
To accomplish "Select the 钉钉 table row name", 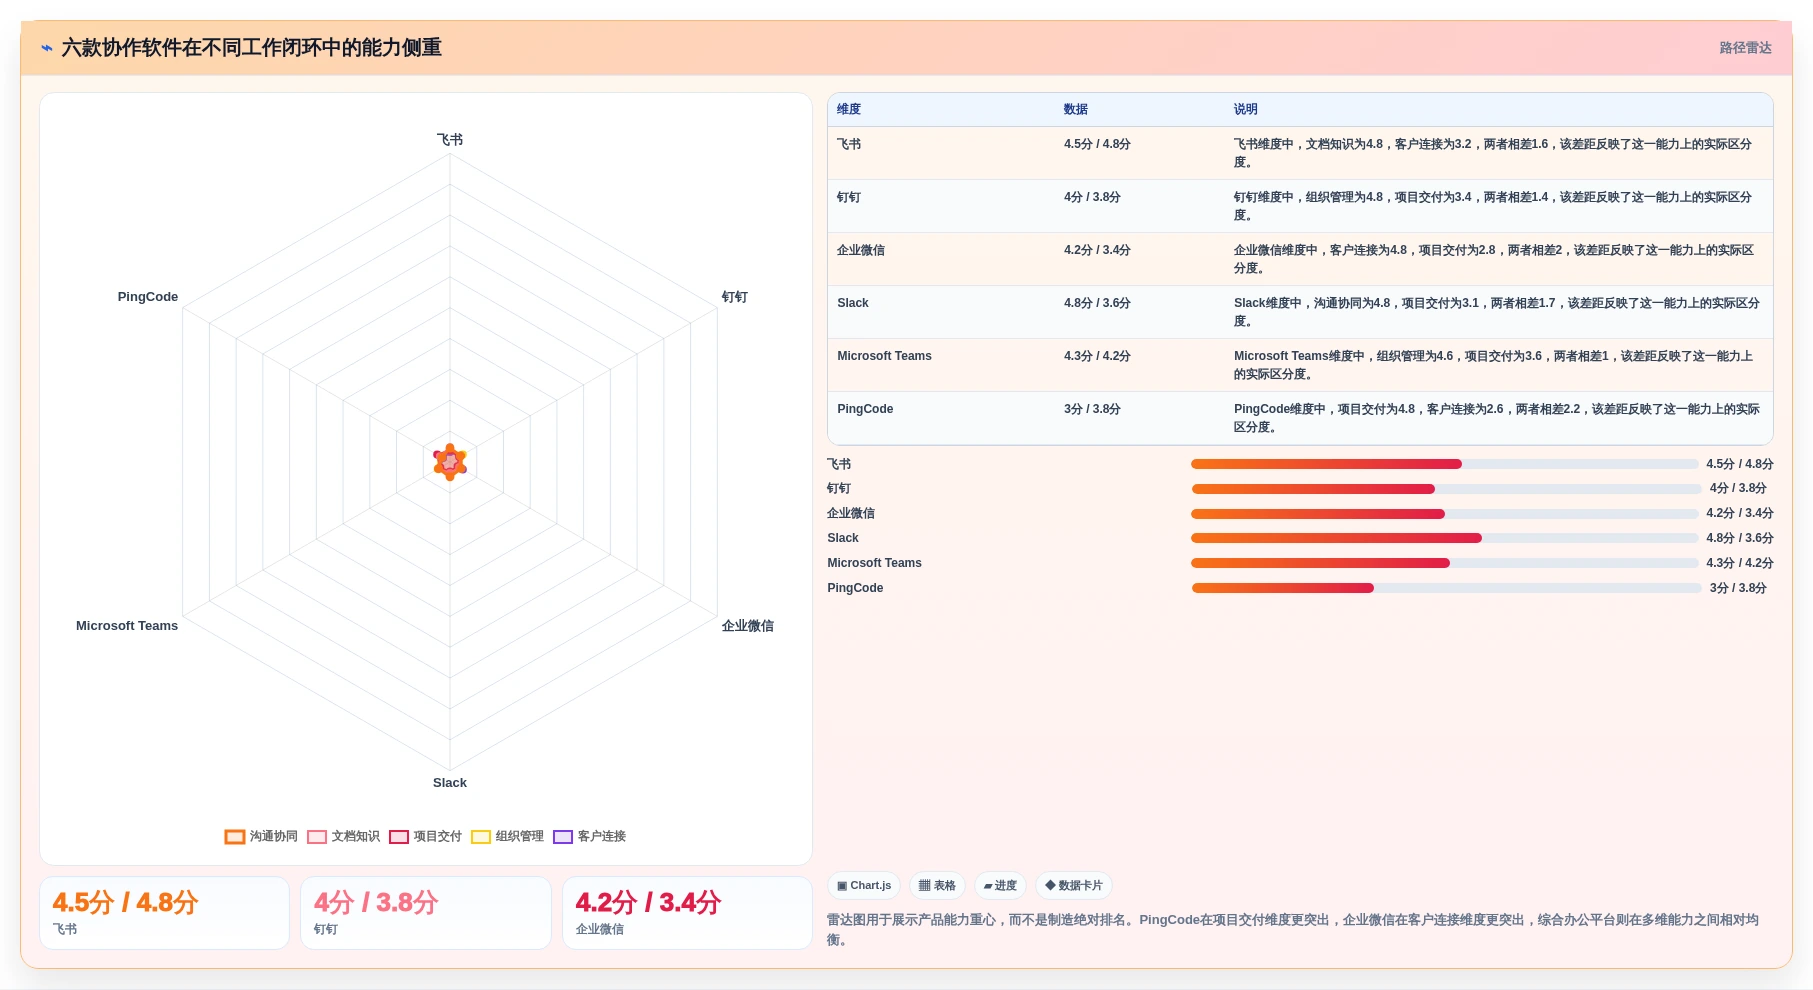I will [849, 197].
